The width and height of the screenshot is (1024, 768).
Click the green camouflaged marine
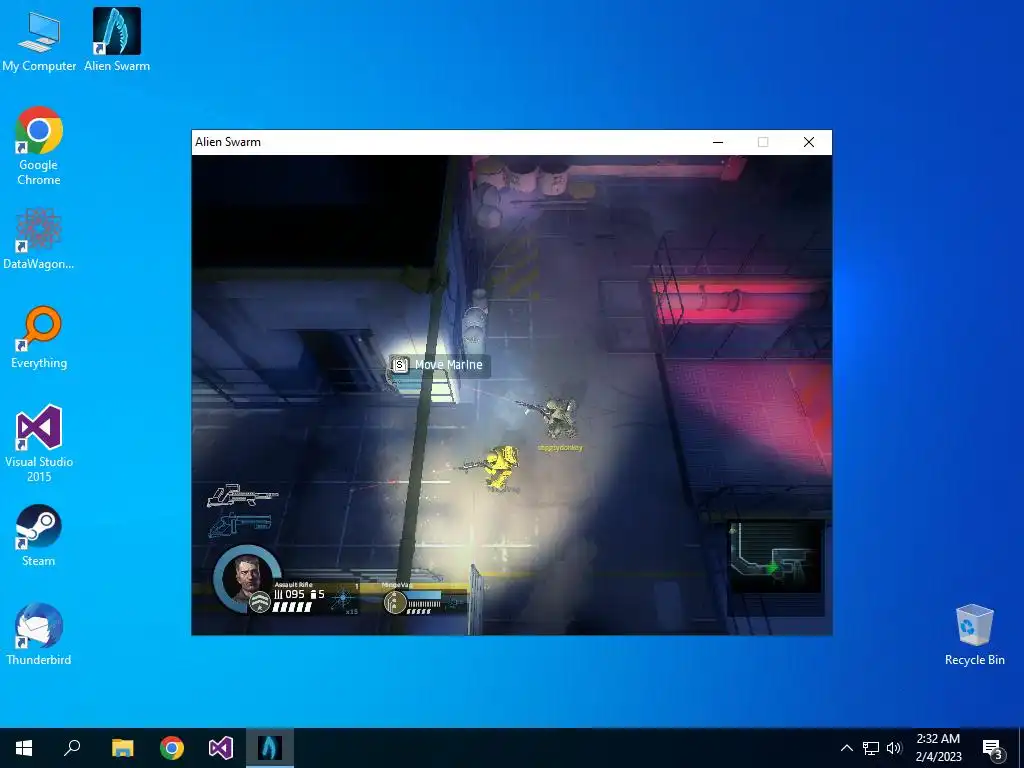tap(560, 417)
